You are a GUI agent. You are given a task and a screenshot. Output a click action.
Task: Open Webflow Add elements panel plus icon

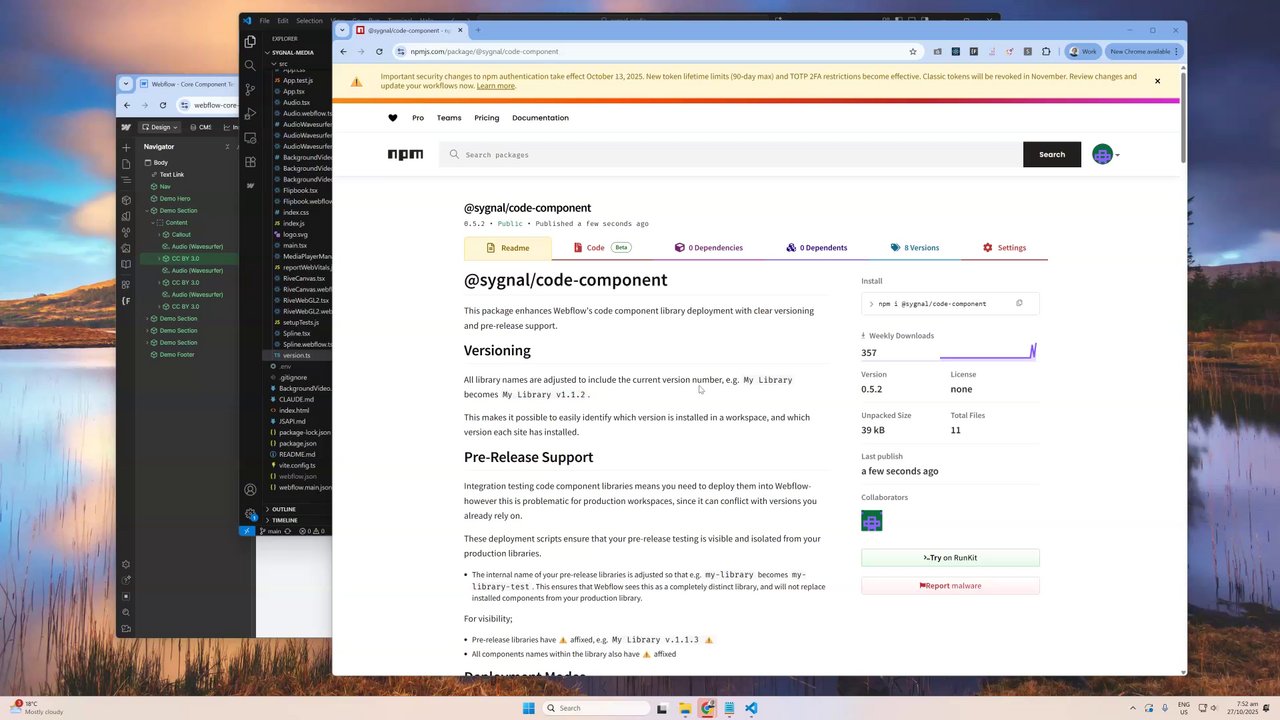126,148
